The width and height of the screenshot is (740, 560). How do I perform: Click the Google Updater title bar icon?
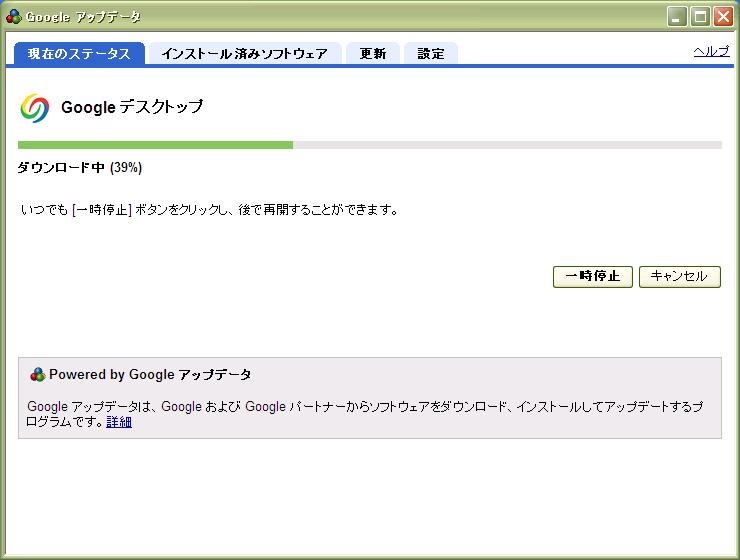pyautogui.click(x=14, y=17)
